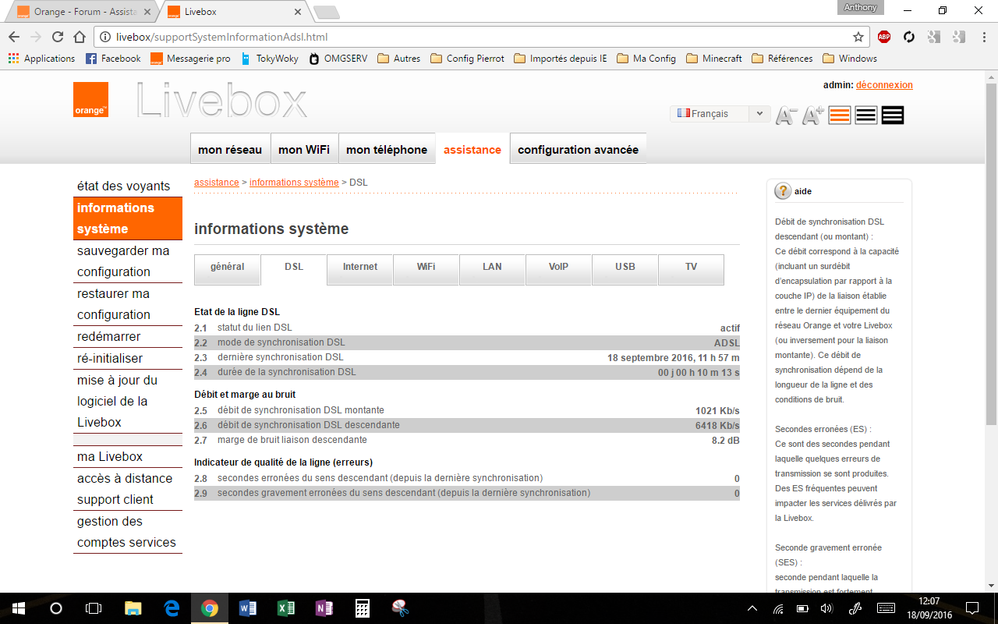Switch to the USB tab

click(x=625, y=269)
